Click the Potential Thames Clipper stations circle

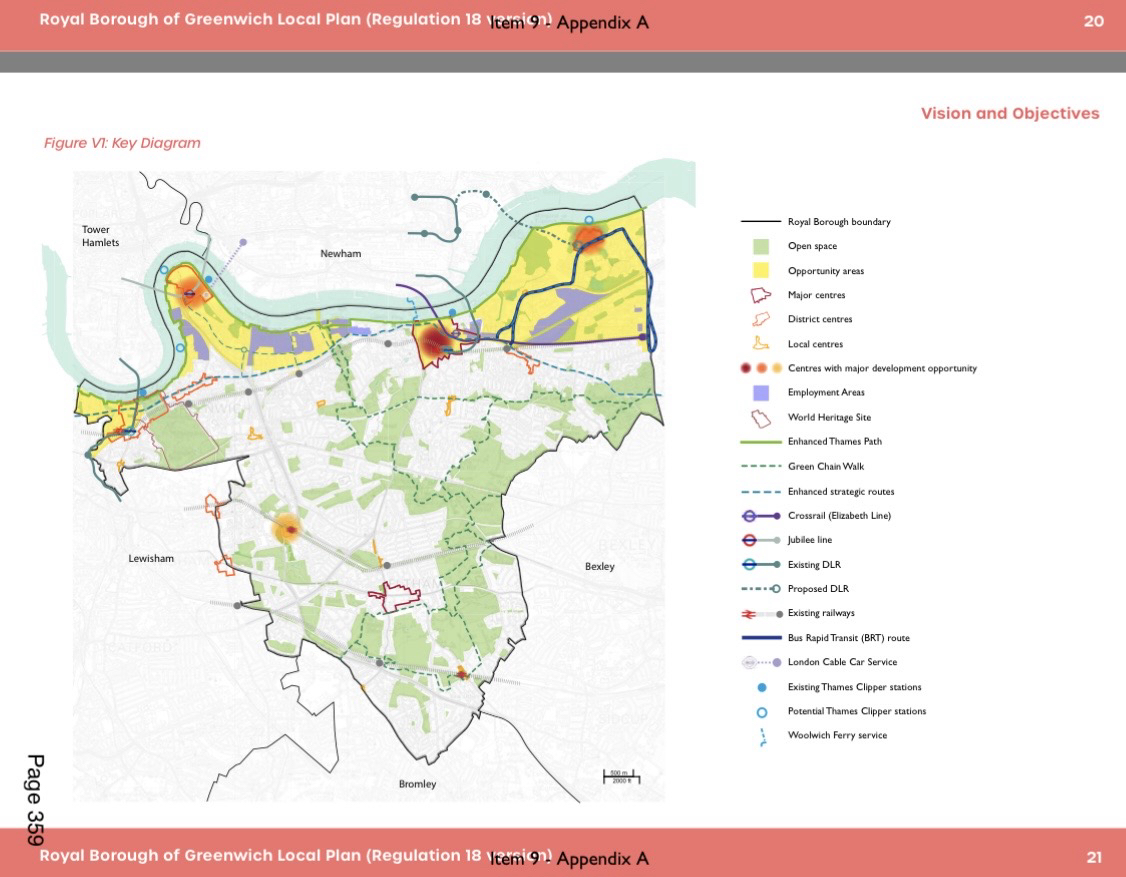761,711
